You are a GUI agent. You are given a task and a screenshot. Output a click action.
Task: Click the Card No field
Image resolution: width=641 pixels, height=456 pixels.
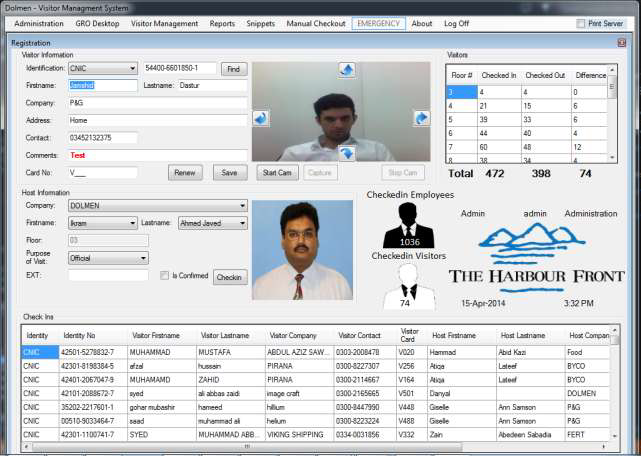pos(103,173)
